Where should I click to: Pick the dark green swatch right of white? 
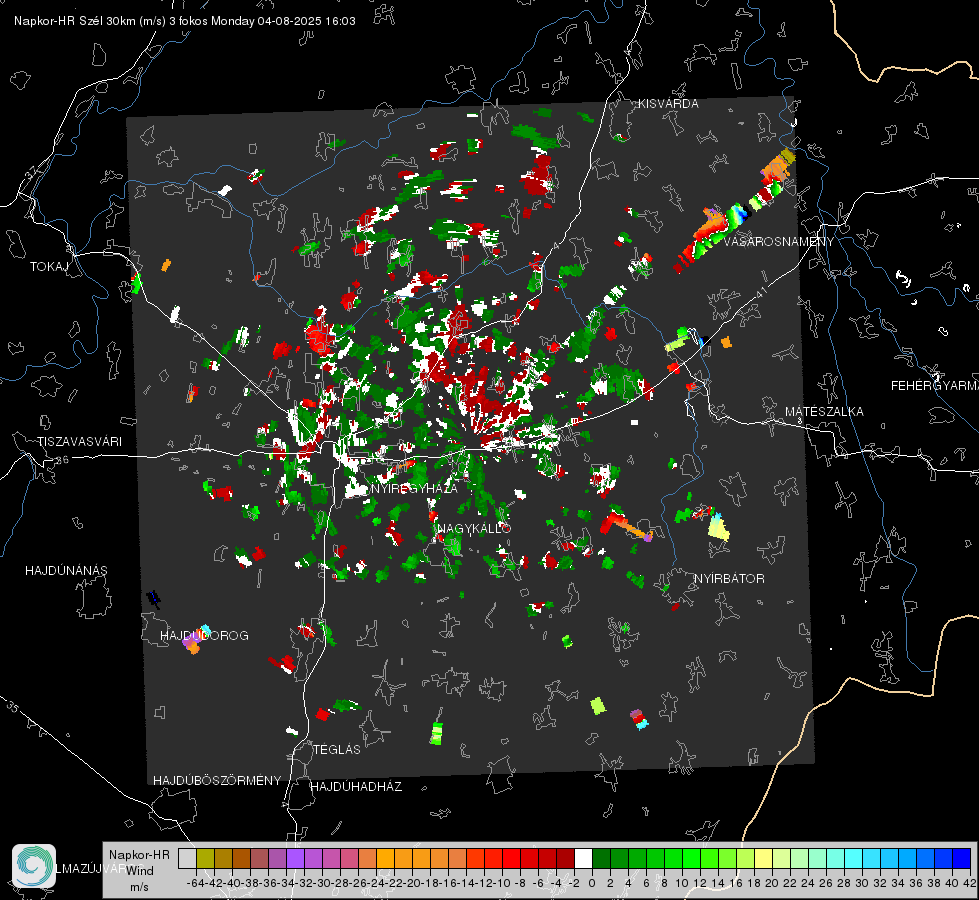[601, 858]
